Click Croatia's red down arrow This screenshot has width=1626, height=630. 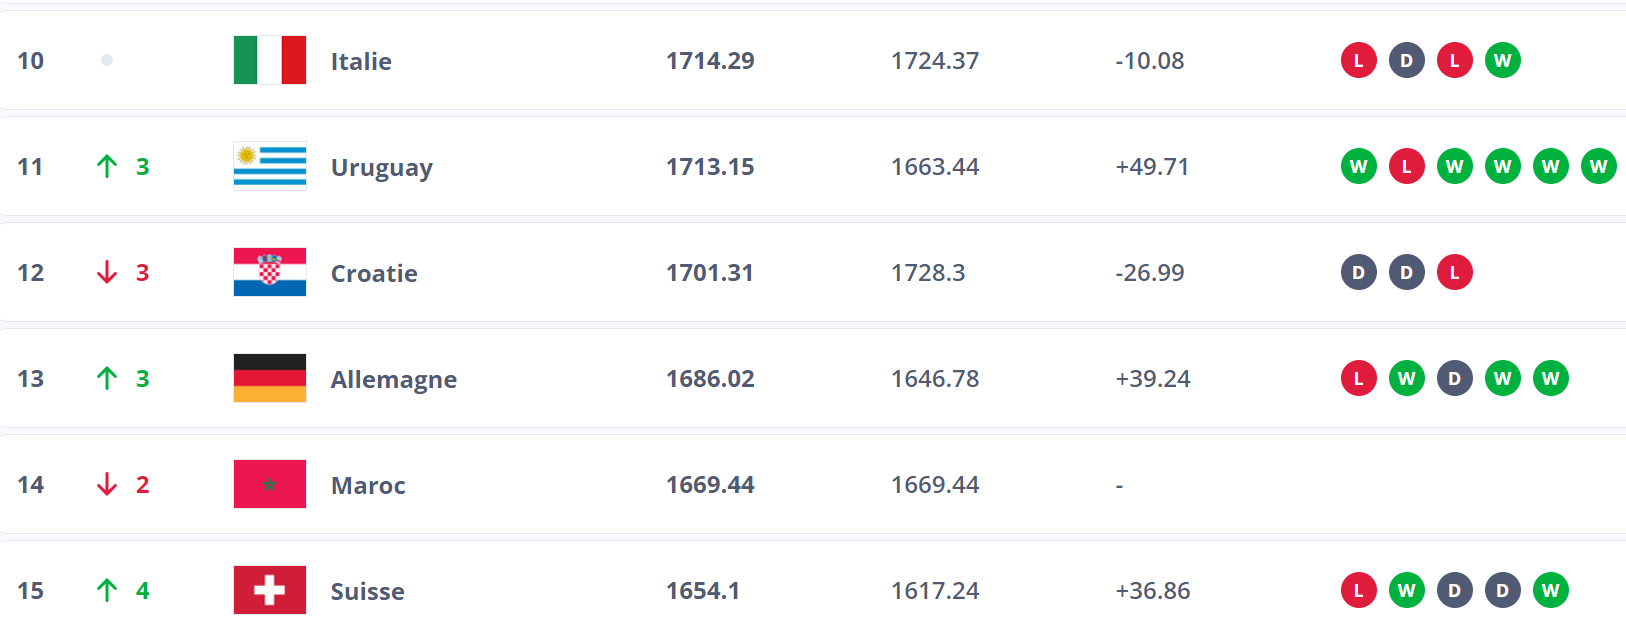tap(107, 272)
